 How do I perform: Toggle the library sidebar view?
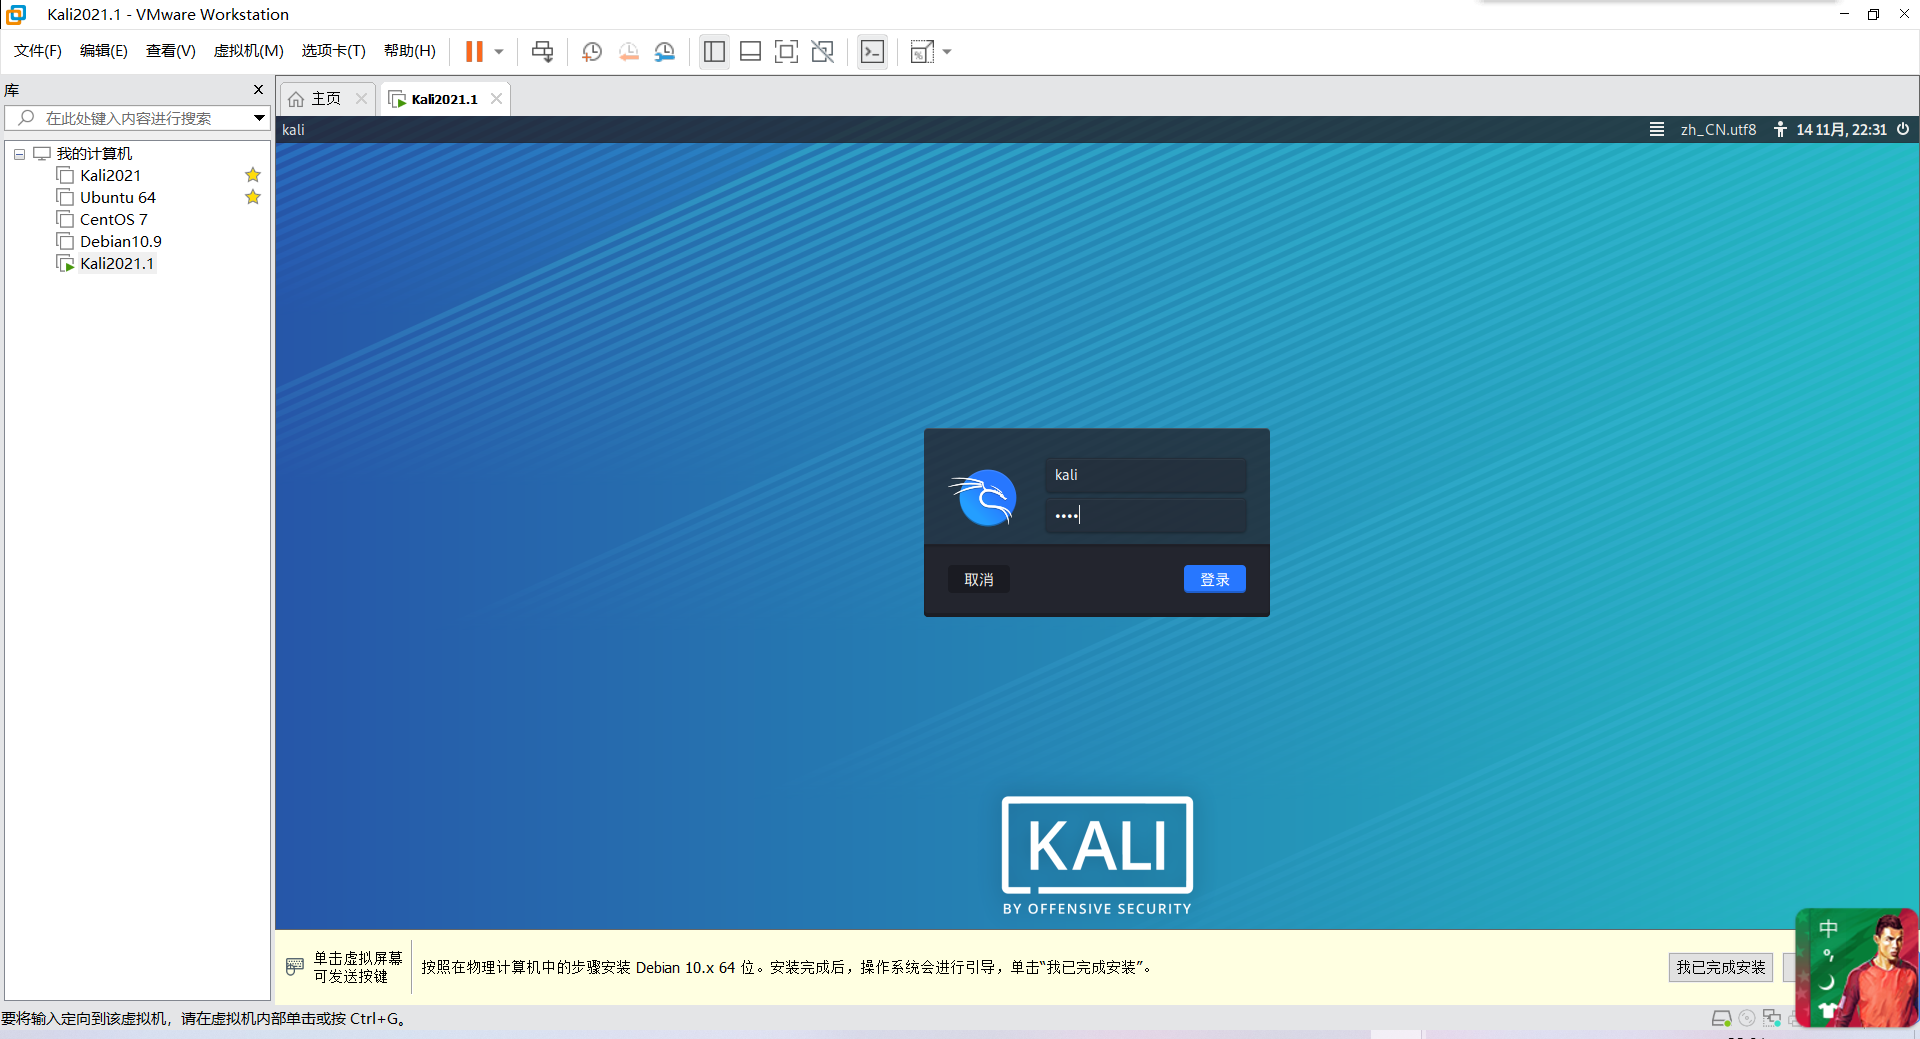pyautogui.click(x=714, y=51)
